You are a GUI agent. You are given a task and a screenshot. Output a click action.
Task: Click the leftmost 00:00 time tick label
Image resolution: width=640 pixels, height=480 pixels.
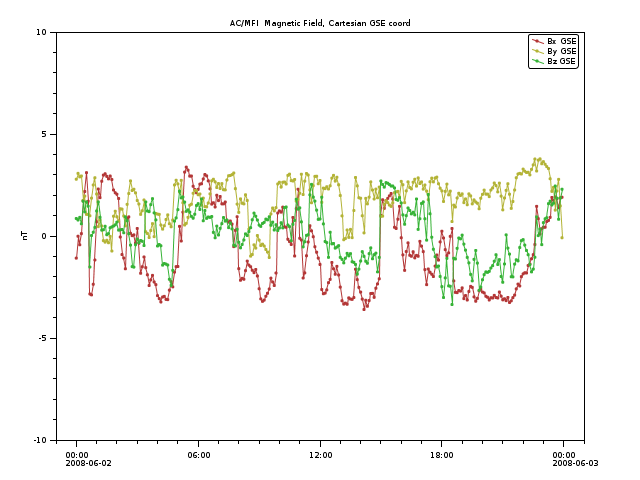tap(77, 455)
